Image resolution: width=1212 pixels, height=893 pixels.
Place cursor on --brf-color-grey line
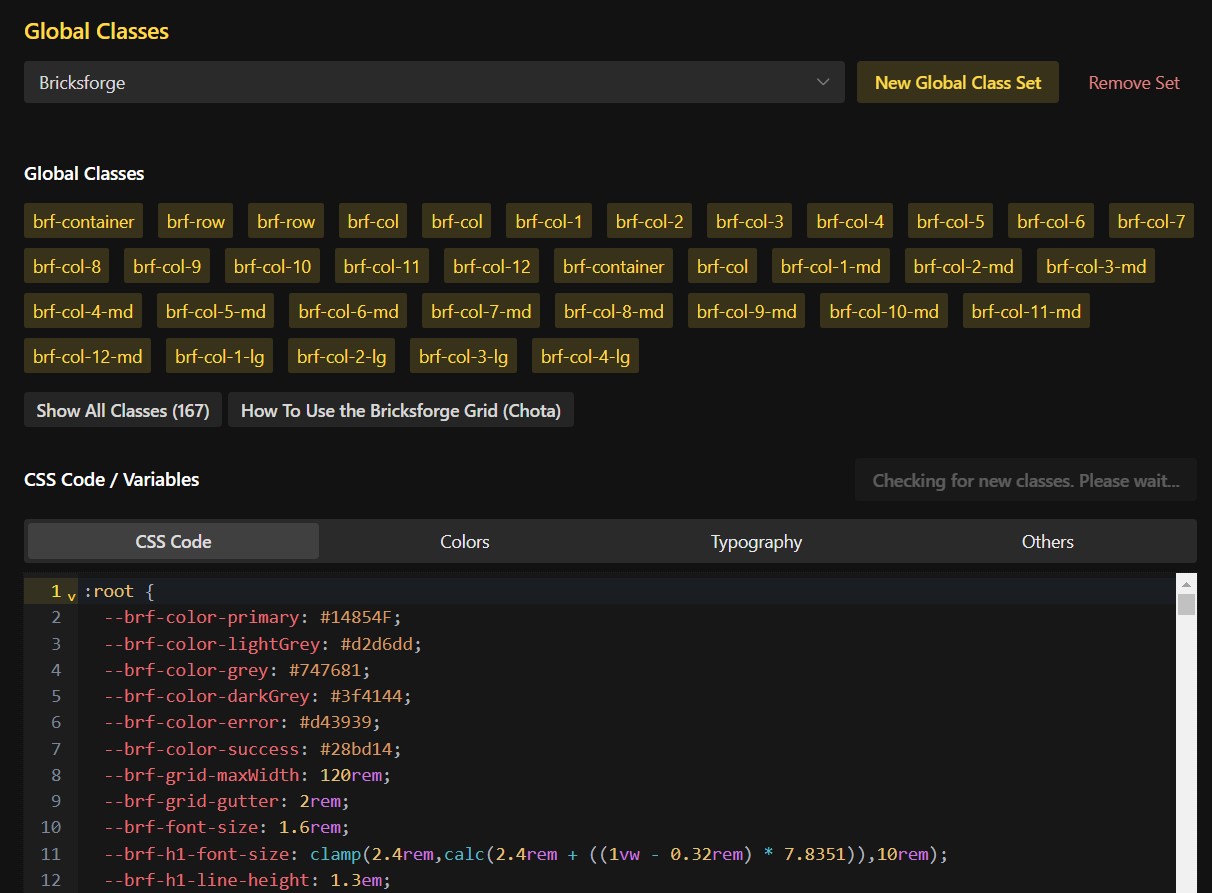(237, 669)
